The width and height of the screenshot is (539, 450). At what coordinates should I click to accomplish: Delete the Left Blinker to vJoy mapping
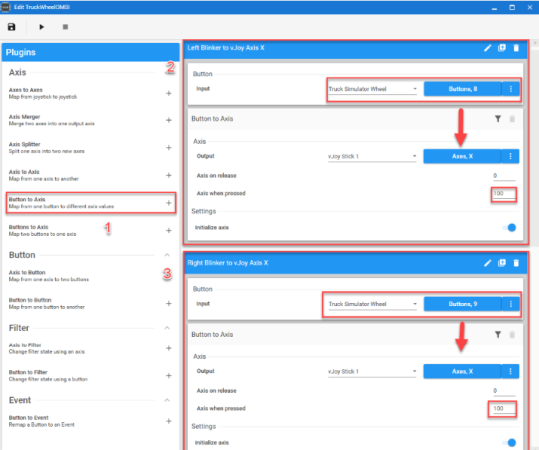[516, 48]
